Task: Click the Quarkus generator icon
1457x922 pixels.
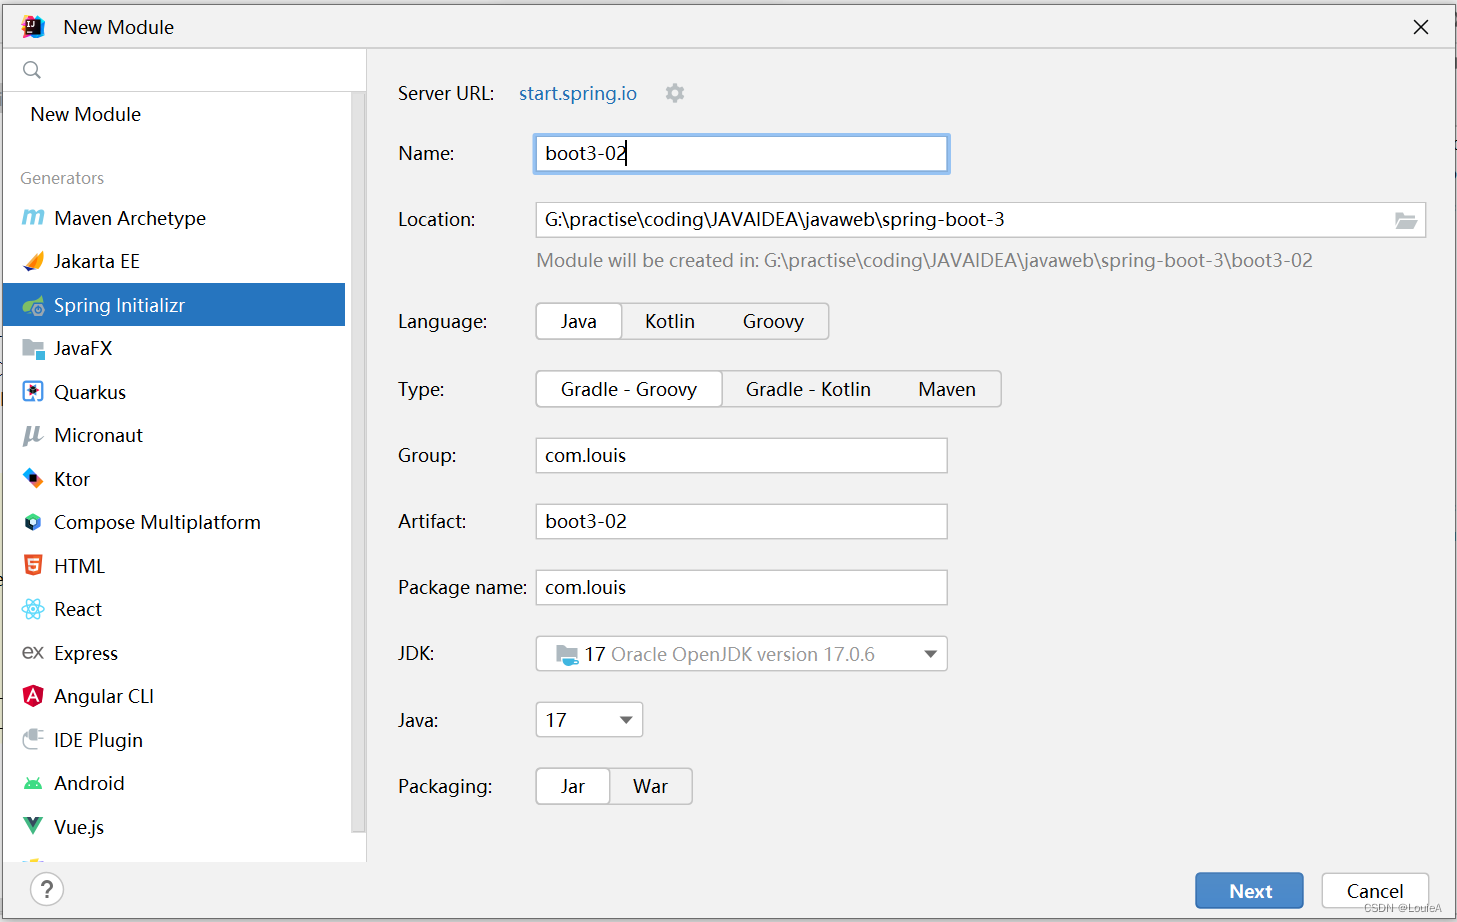Action: [x=33, y=392]
